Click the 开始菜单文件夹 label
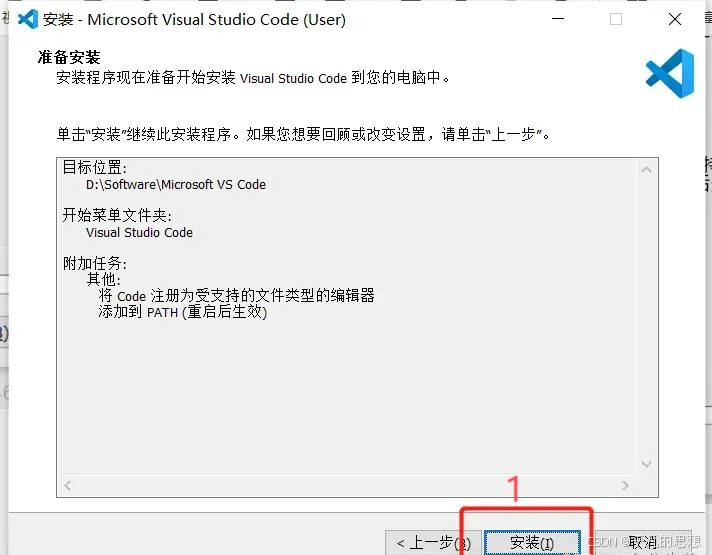The height and width of the screenshot is (555, 712). click(117, 215)
